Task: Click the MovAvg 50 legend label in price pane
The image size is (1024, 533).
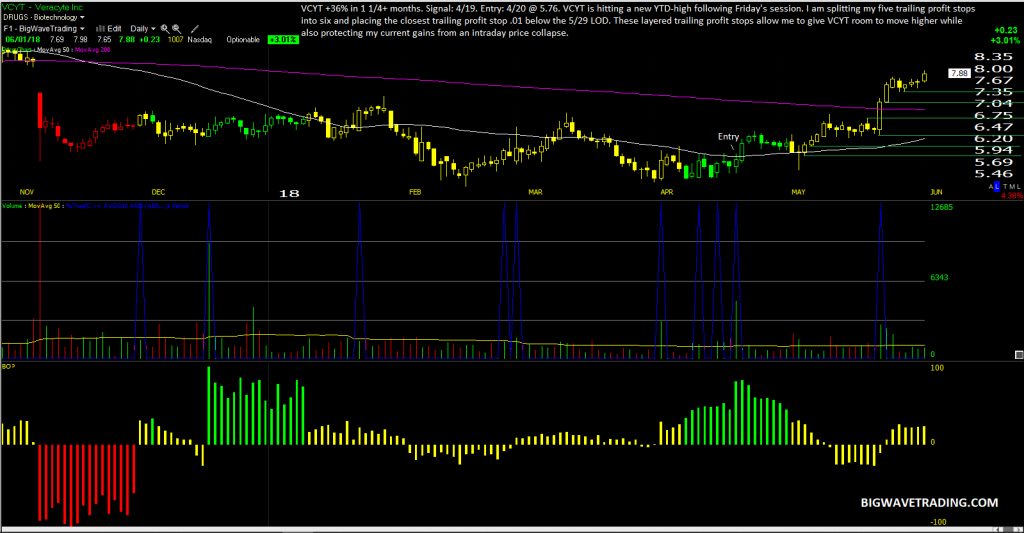Action: click(52, 50)
